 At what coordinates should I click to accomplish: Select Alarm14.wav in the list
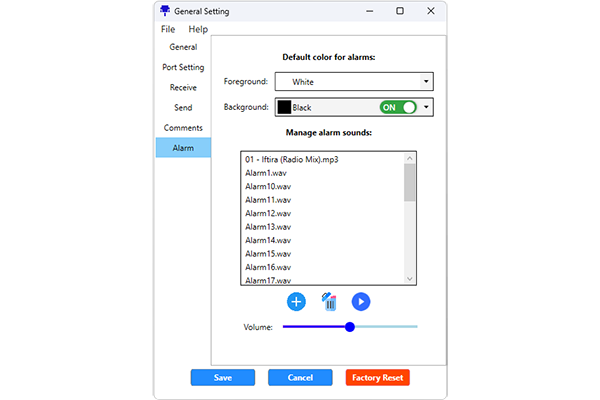323,240
